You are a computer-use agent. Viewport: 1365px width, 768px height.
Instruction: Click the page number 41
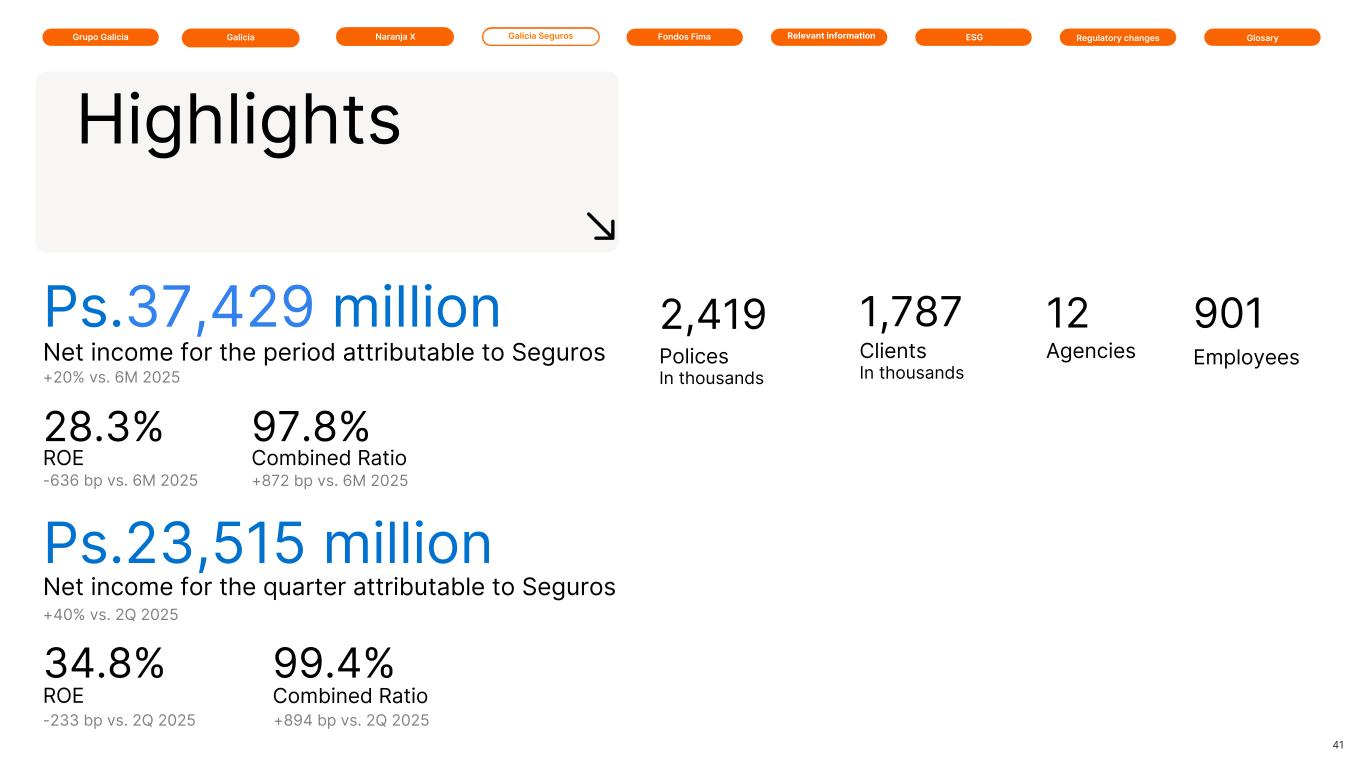pos(1339,745)
